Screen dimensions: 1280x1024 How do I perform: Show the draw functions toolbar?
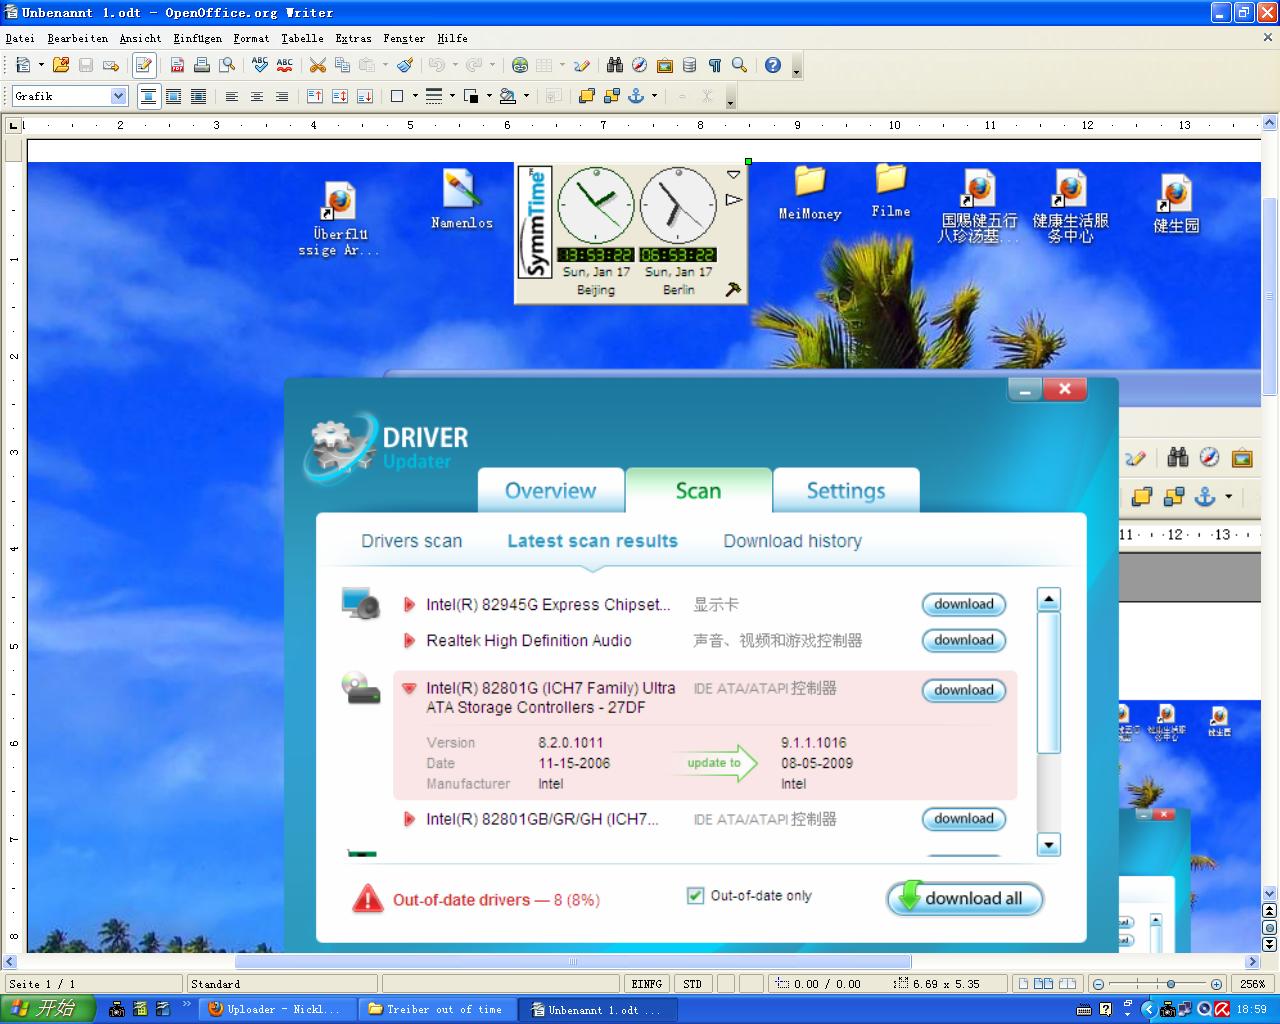pyautogui.click(x=582, y=65)
